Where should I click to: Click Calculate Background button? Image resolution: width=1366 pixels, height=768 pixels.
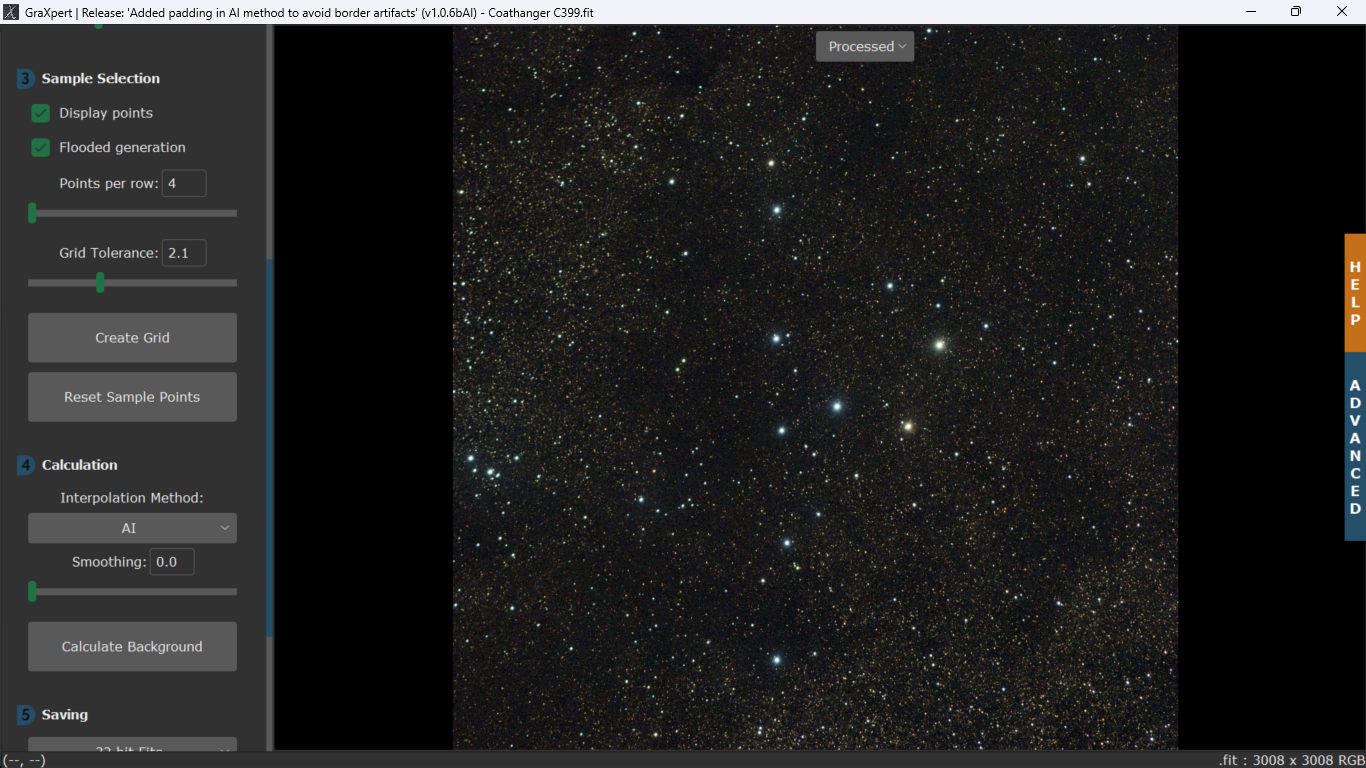pos(132,647)
